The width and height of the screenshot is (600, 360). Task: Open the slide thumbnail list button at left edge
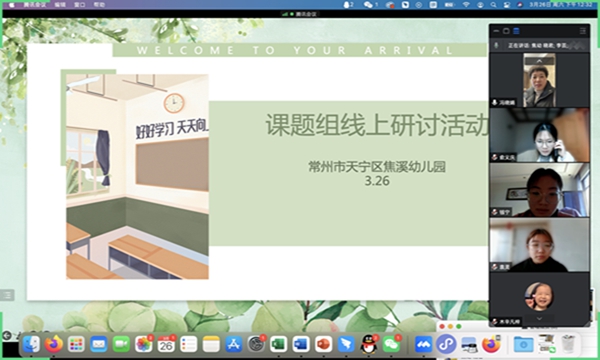(7, 295)
